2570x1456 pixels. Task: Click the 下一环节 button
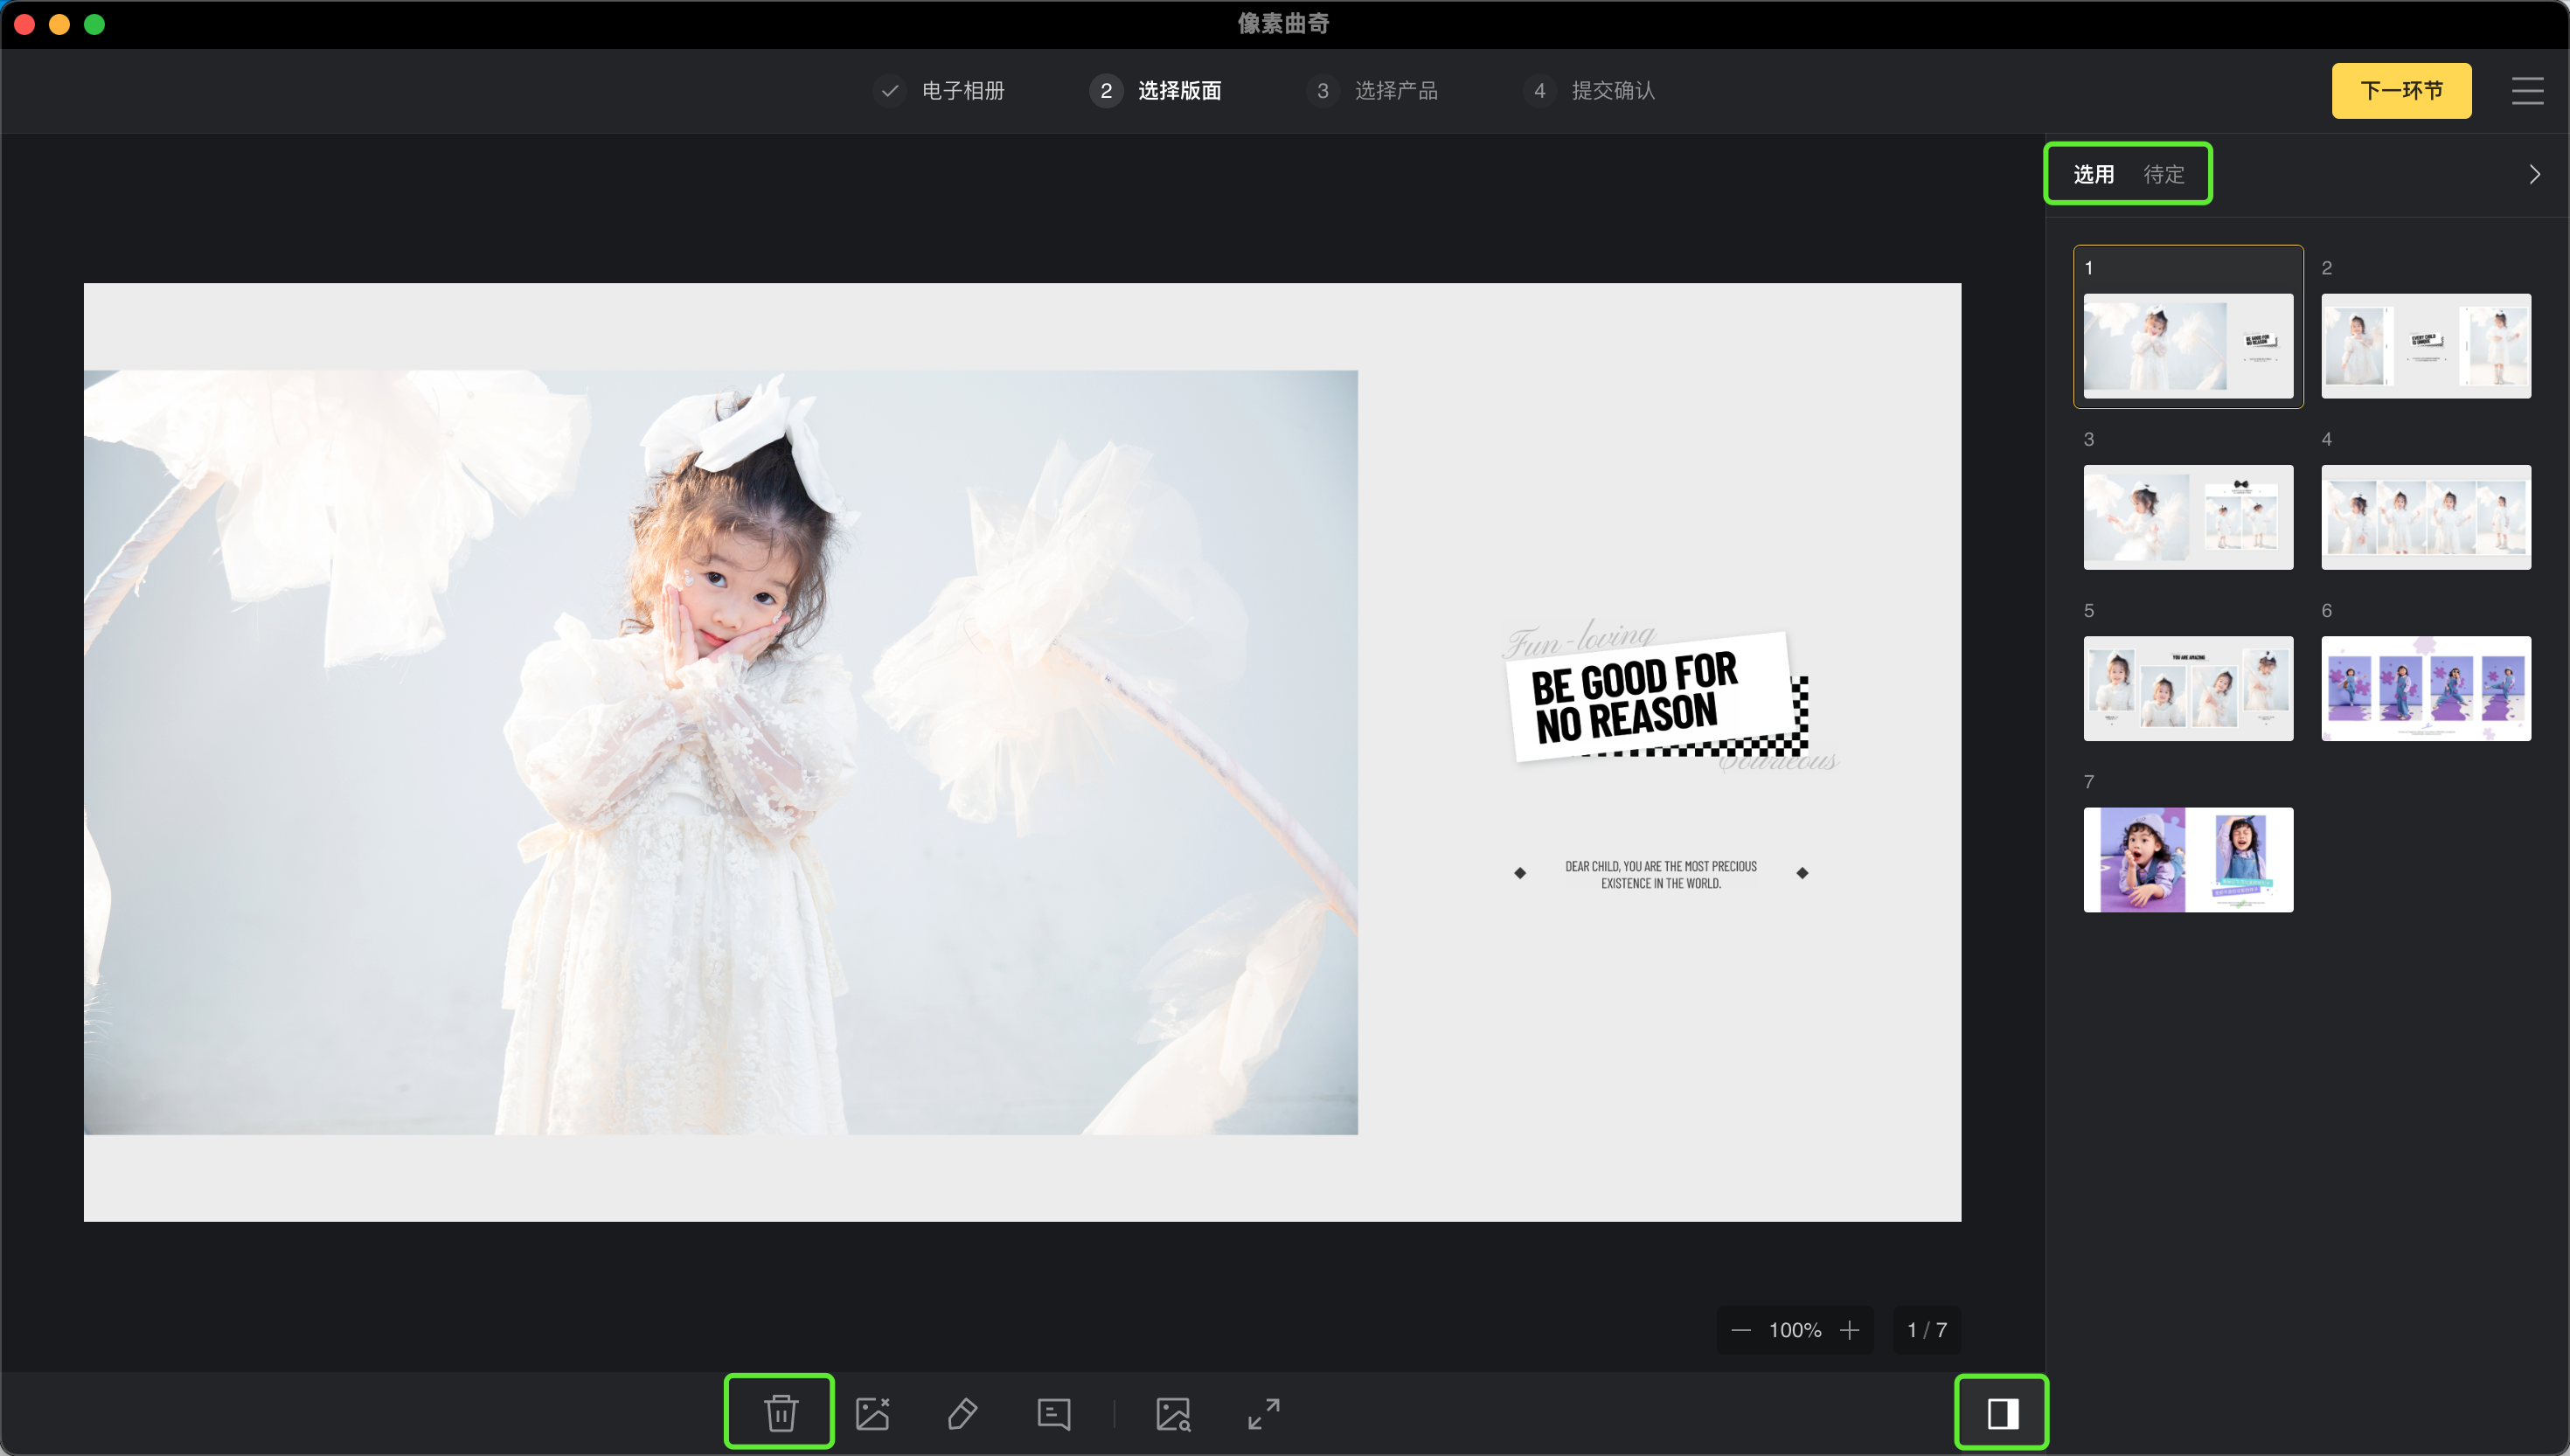pos(2401,91)
